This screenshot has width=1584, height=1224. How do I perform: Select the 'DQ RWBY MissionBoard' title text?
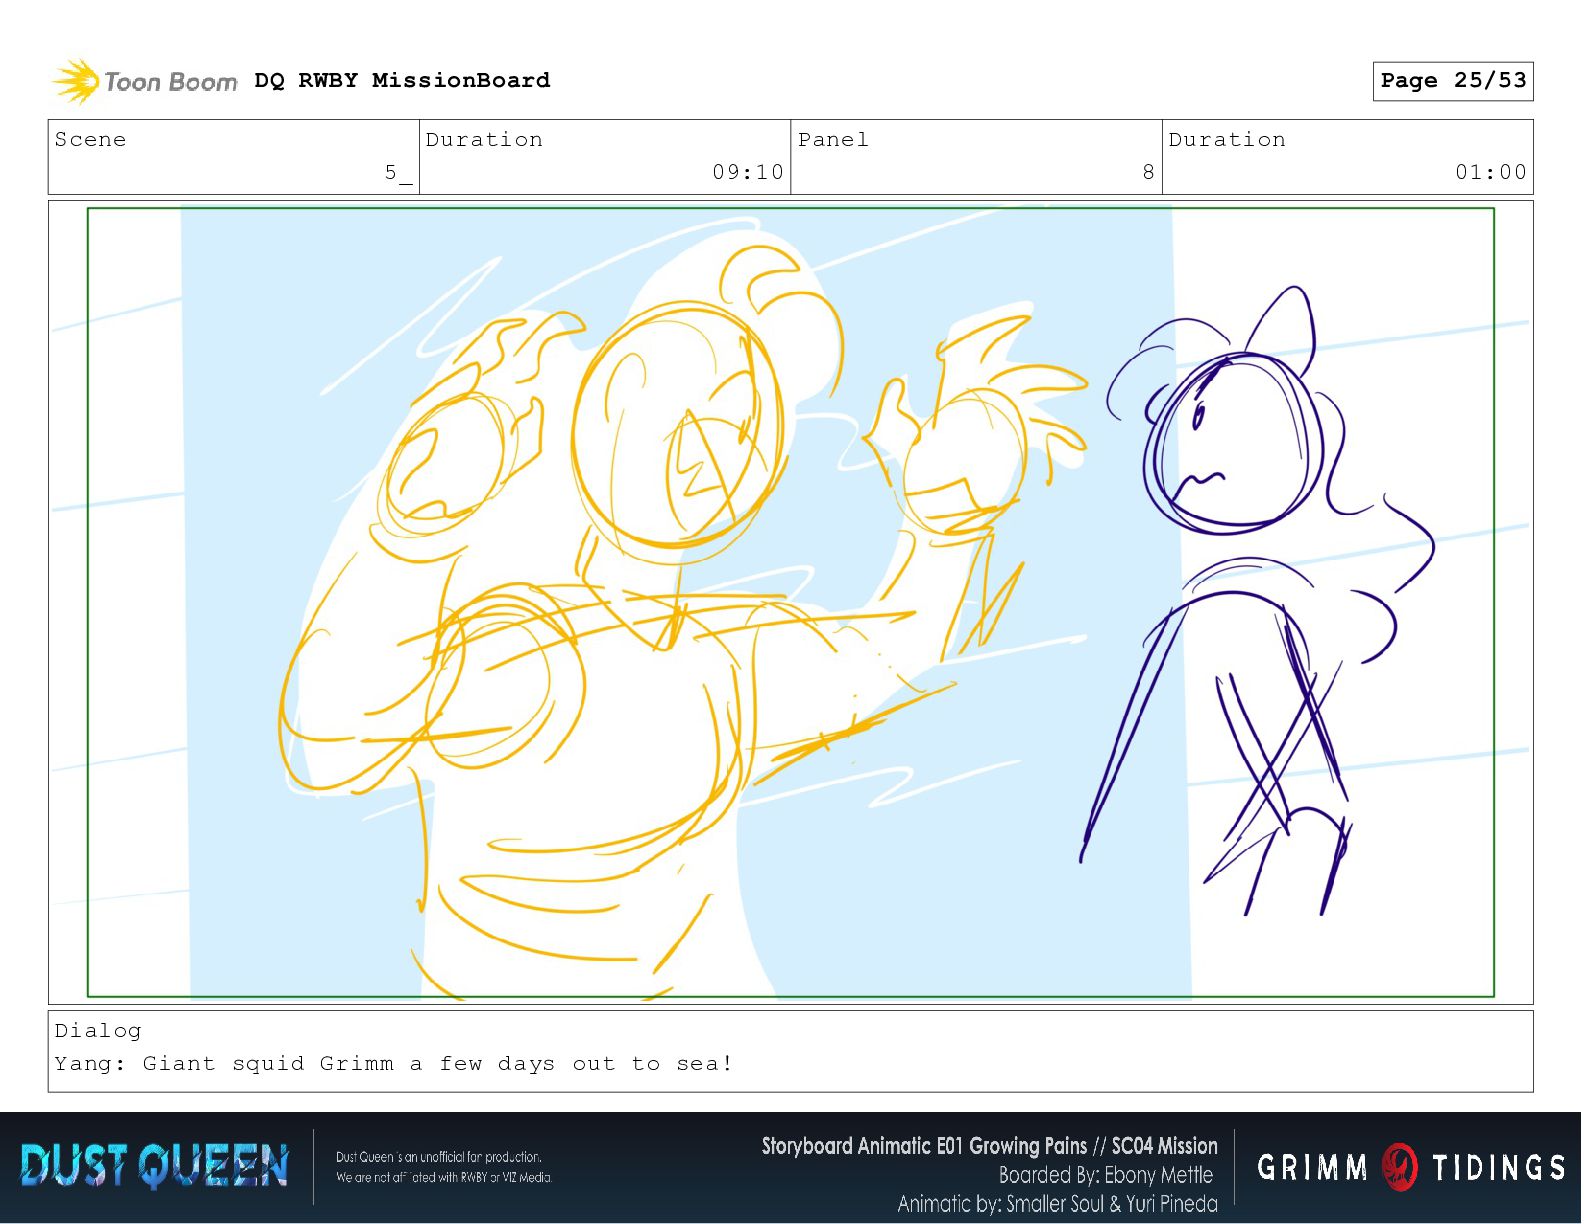click(x=402, y=80)
